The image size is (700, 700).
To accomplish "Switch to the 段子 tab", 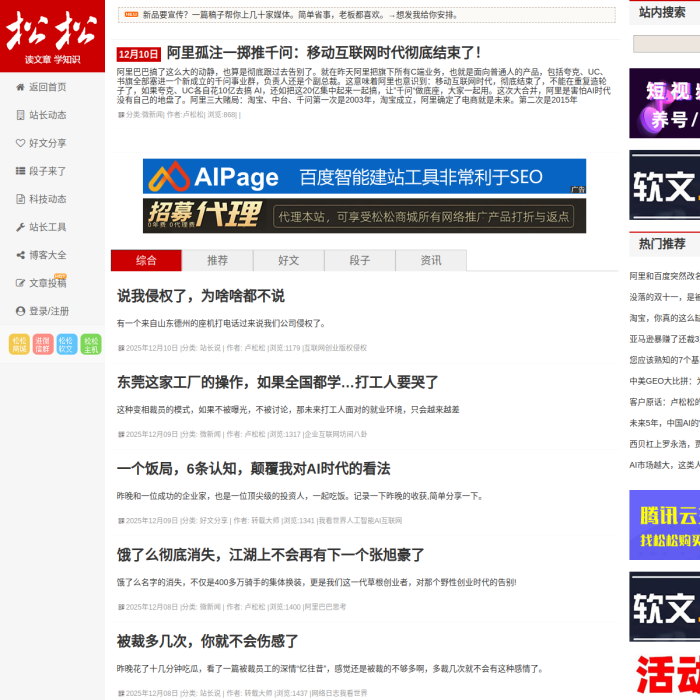I will click(360, 260).
